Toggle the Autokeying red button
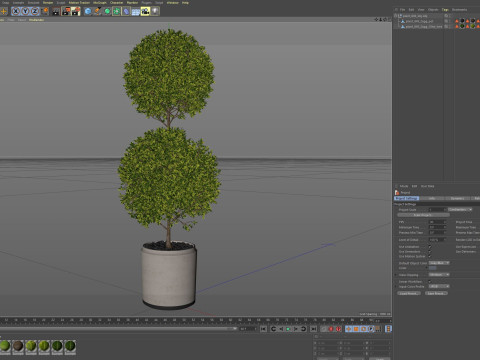Viewport: 480px width, 360px height. [338, 329]
